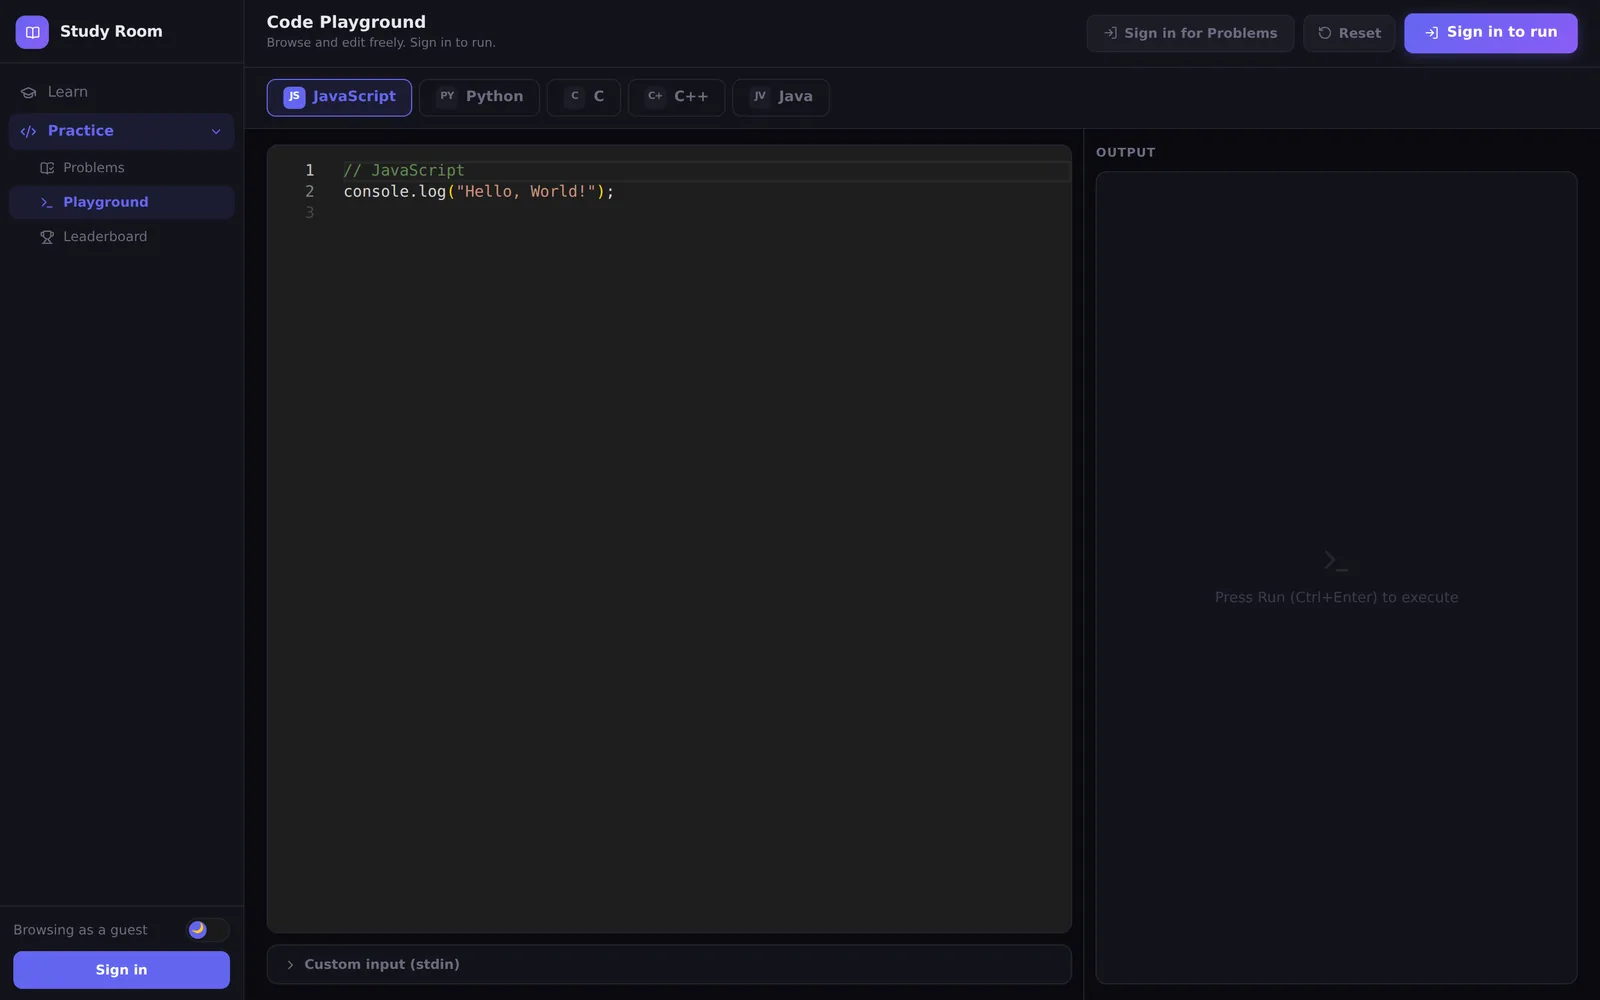Click the "Press Run (Ctrl+Enter) to execute" text

pos(1336,598)
